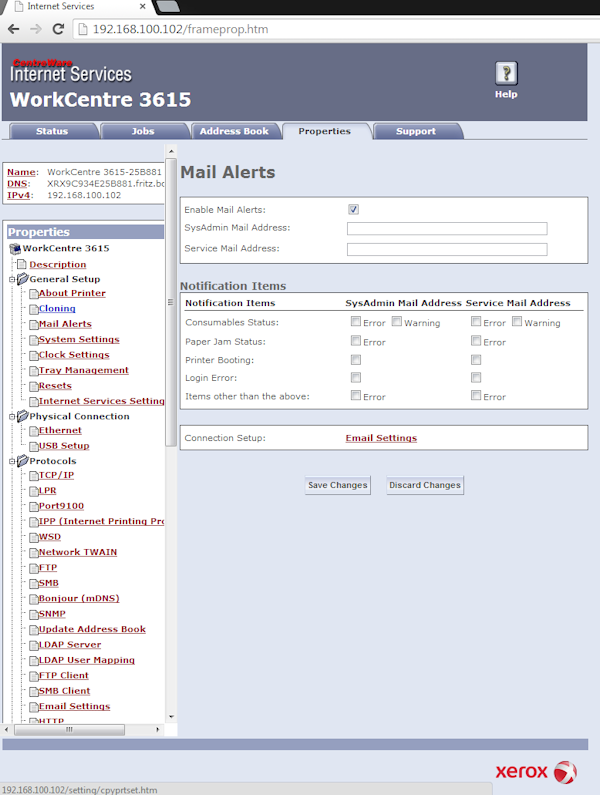Click the Help question mark icon

[506, 73]
